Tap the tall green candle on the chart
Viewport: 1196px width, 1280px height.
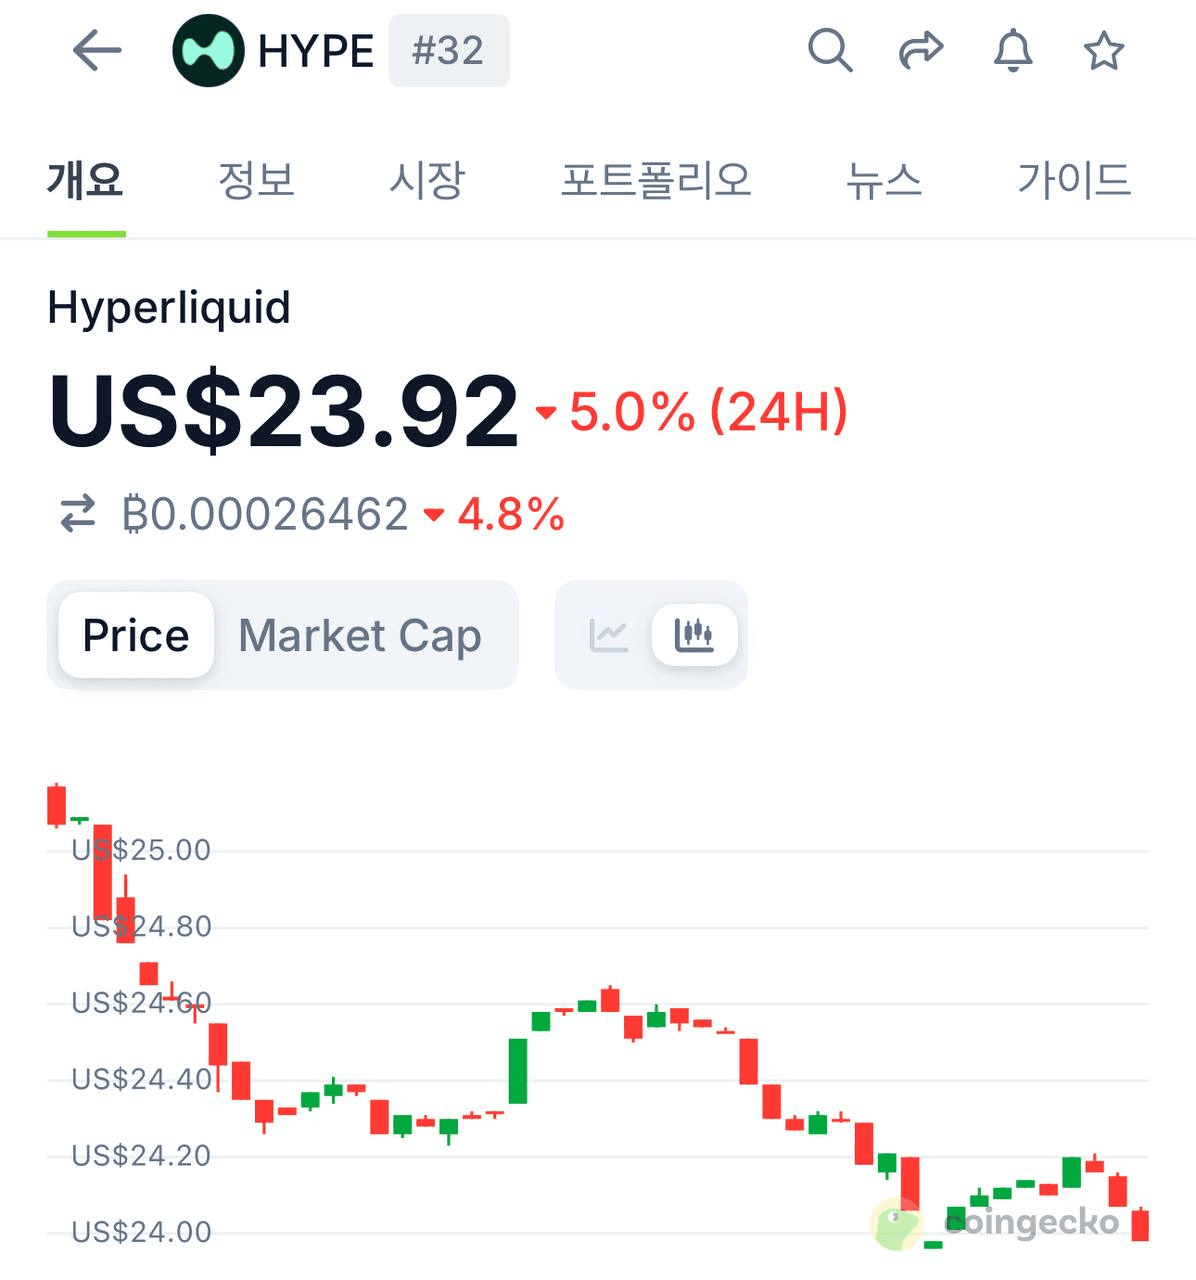point(518,1071)
